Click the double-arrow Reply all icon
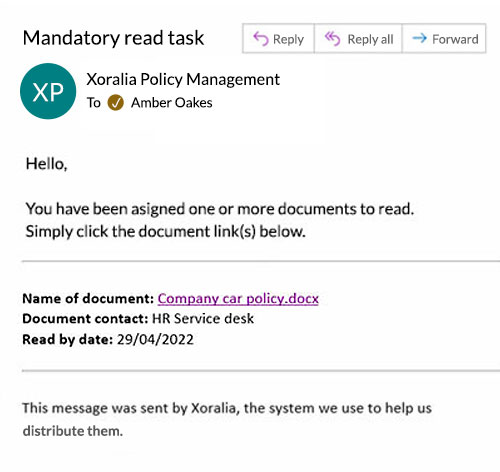The width and height of the screenshot is (500, 472). [332, 39]
